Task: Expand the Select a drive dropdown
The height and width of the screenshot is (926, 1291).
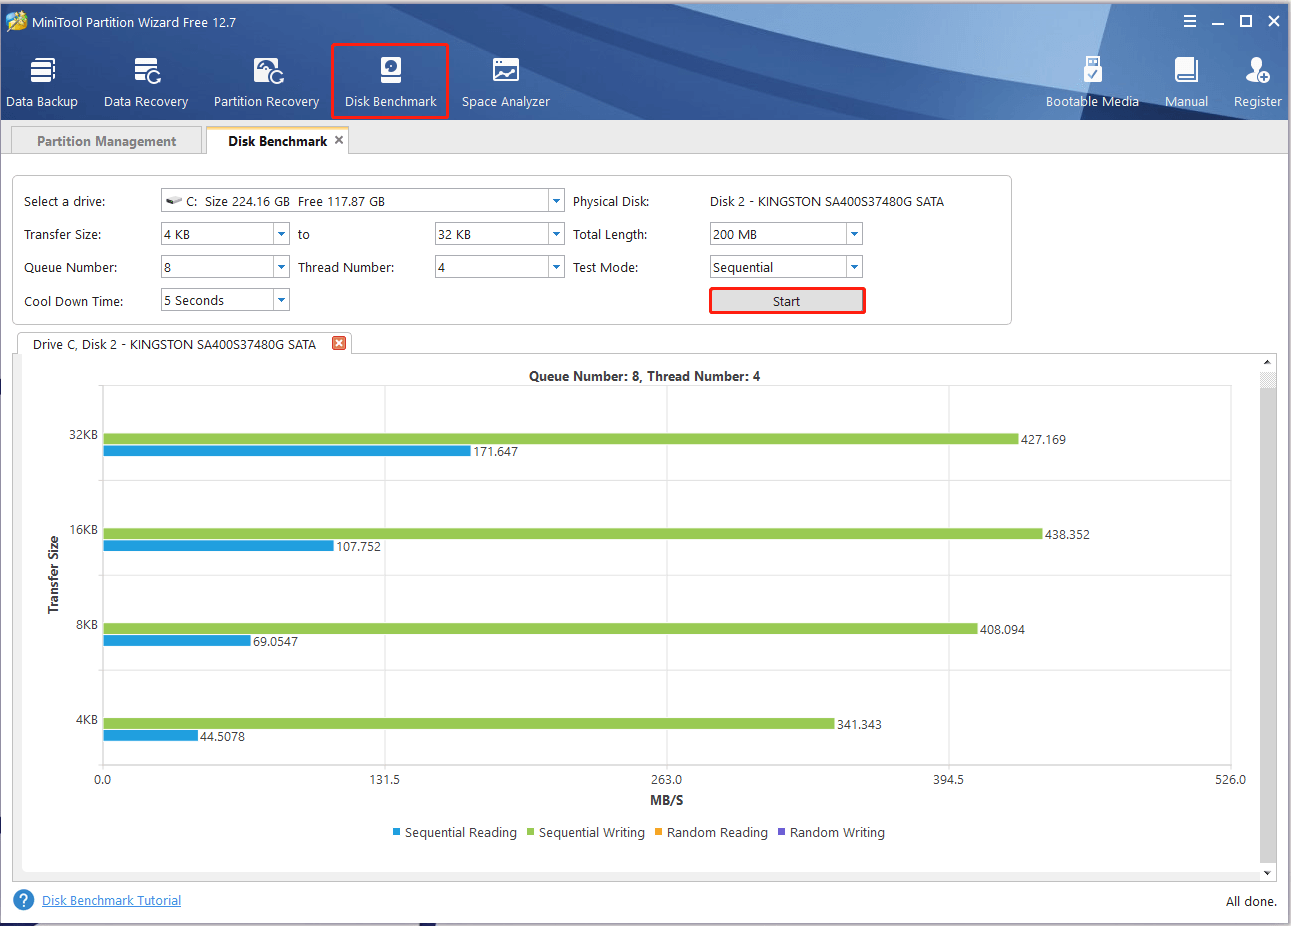Action: pos(556,201)
